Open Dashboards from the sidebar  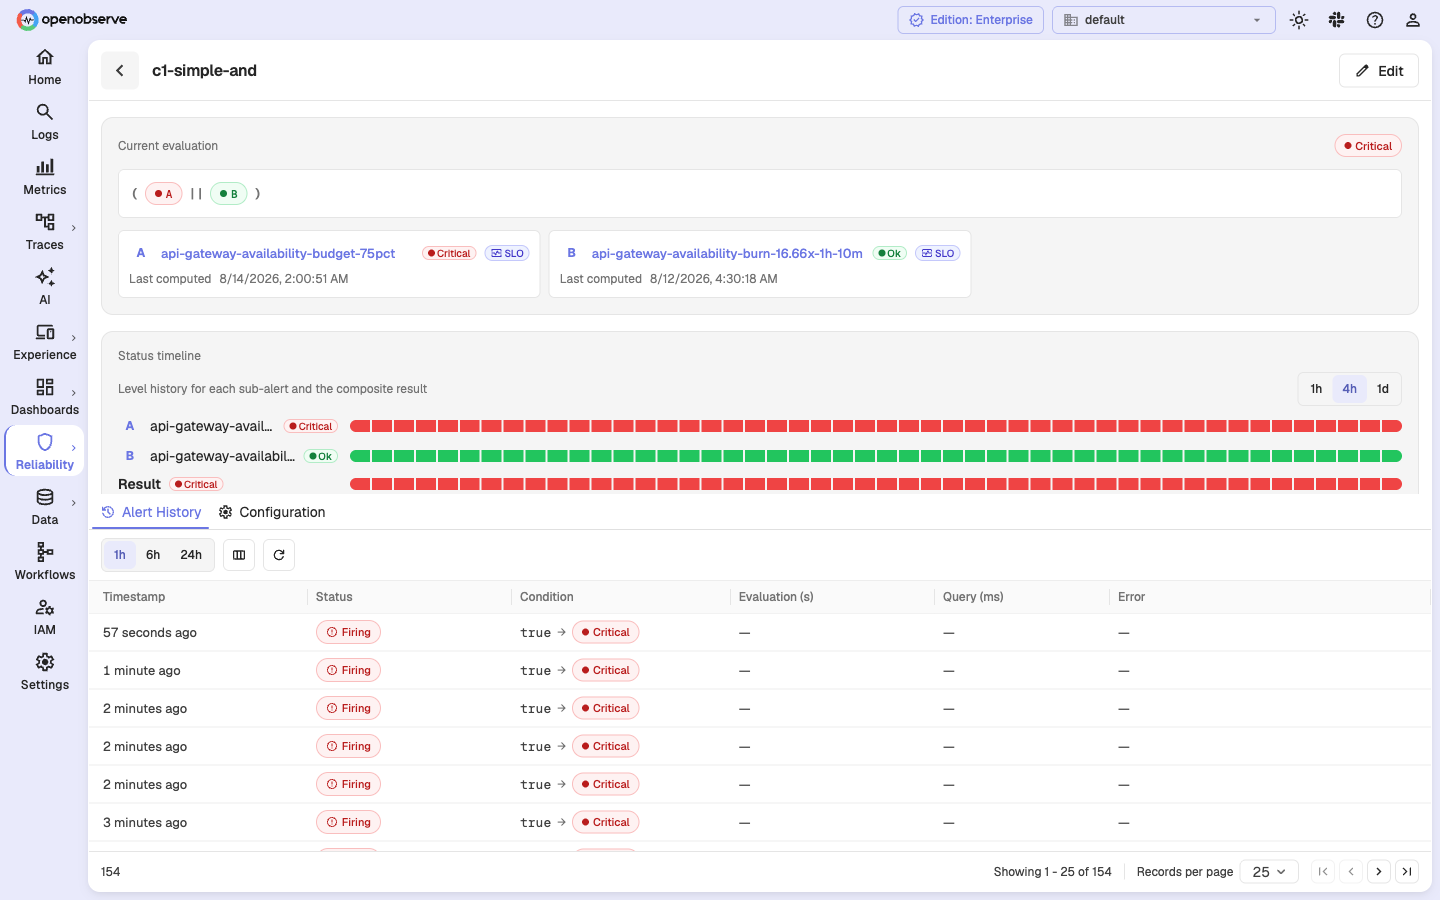point(44,397)
